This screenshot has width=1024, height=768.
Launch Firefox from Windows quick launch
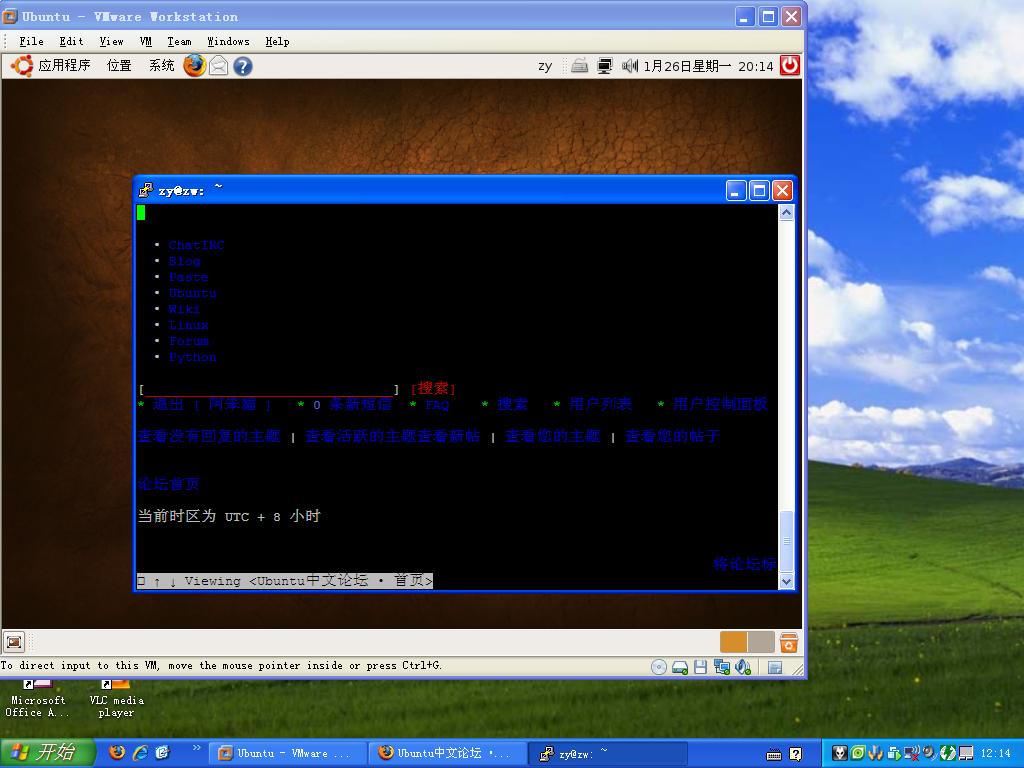117,752
